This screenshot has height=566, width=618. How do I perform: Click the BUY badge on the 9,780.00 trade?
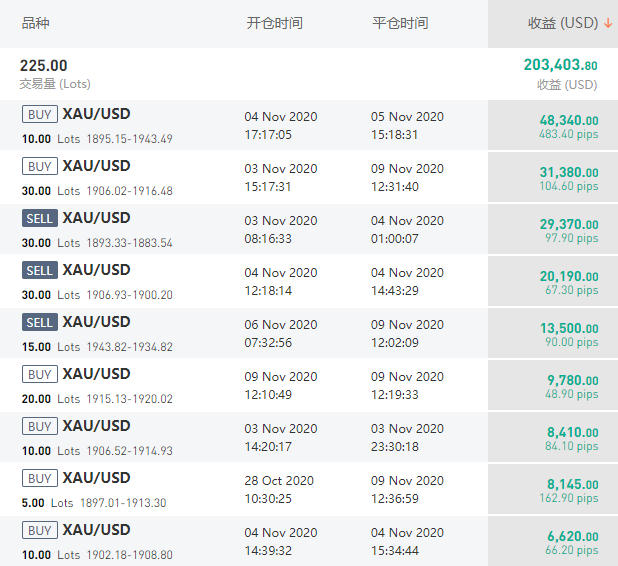[40, 374]
